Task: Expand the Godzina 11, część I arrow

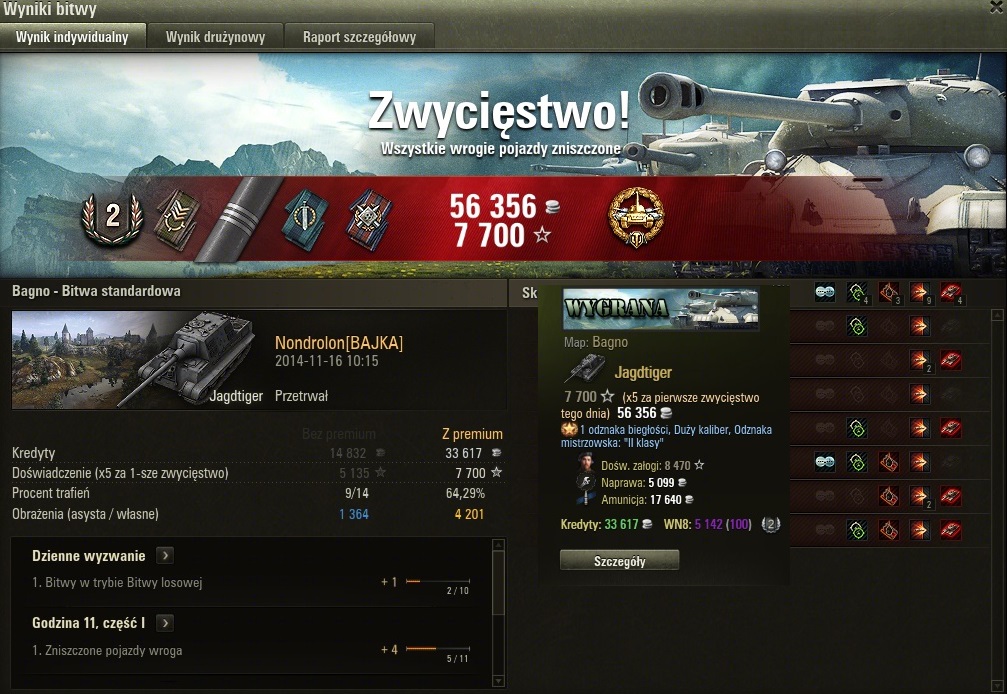Action: point(165,623)
